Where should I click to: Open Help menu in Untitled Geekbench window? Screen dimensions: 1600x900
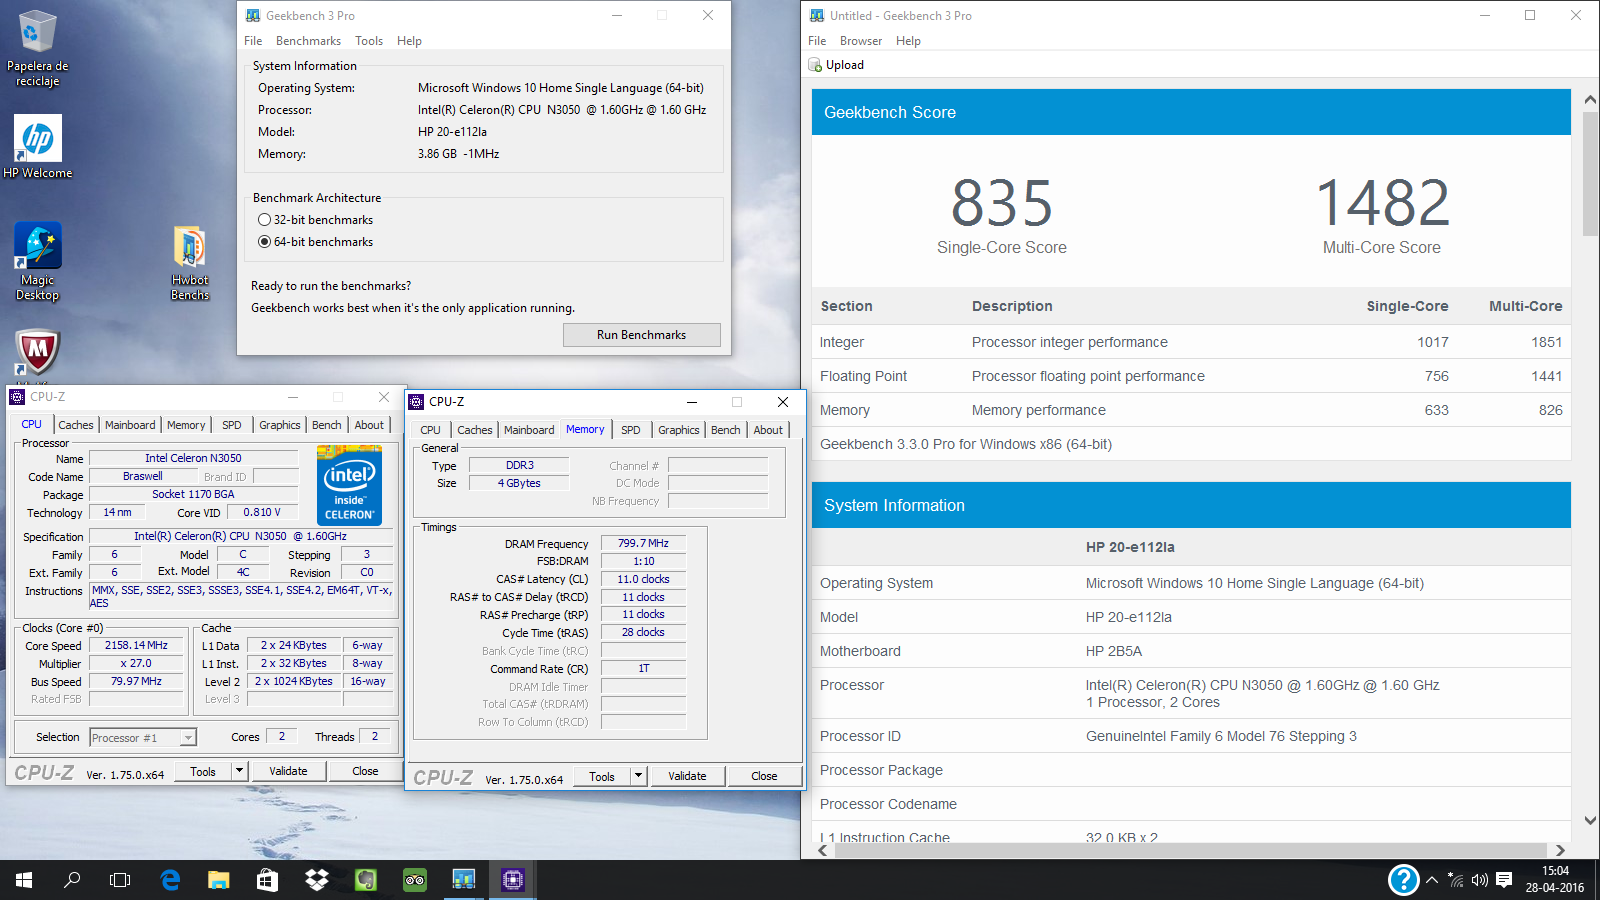point(908,41)
